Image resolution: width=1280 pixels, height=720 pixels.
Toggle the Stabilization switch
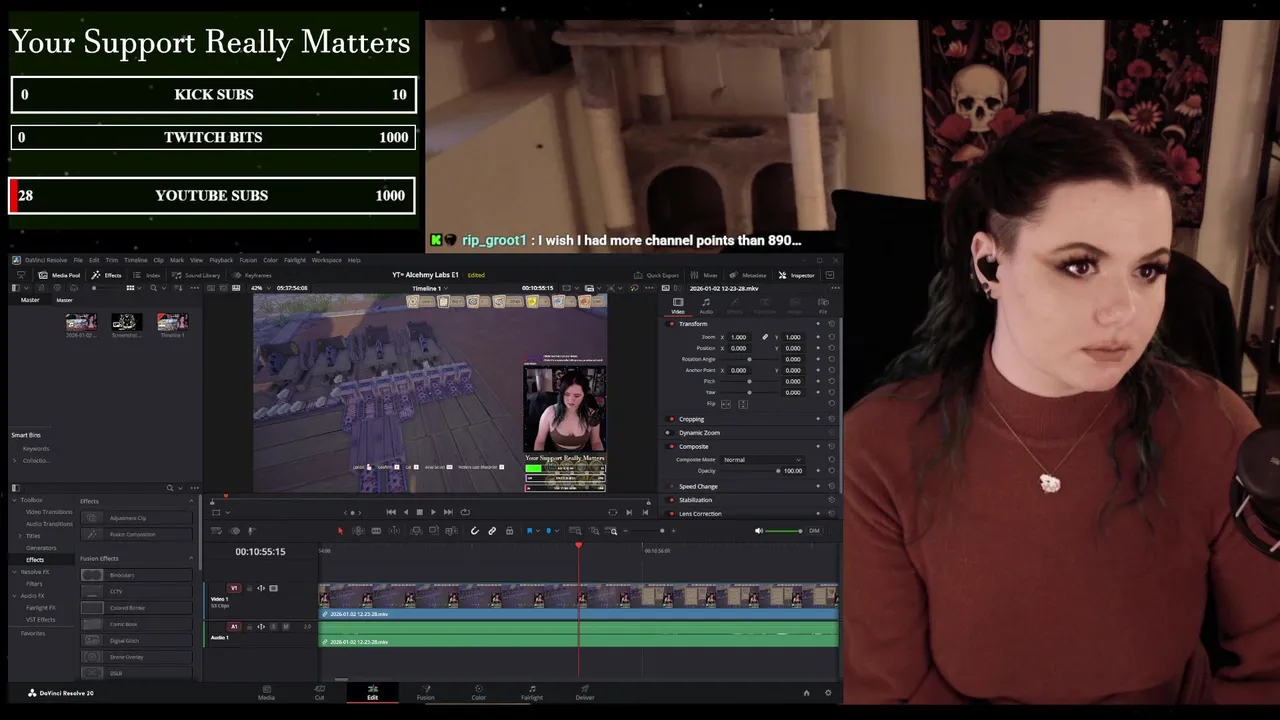[x=670, y=500]
